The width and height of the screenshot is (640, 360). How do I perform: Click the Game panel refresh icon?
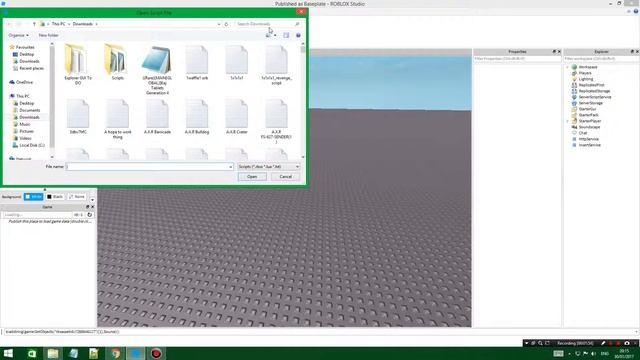tap(90, 214)
